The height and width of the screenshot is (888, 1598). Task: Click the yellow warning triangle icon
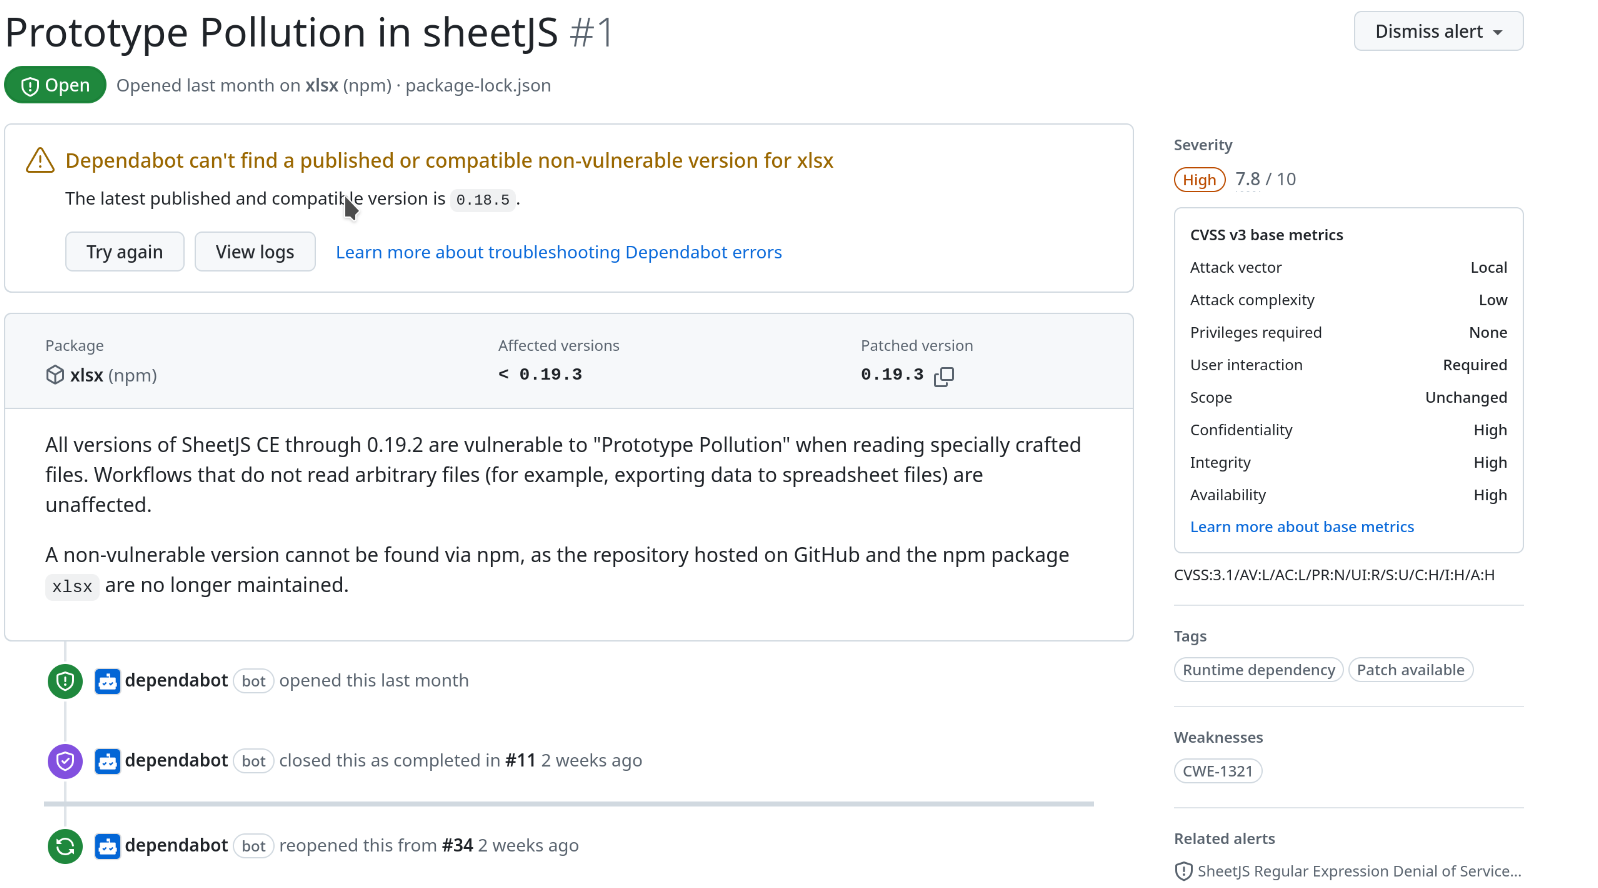tap(40, 160)
